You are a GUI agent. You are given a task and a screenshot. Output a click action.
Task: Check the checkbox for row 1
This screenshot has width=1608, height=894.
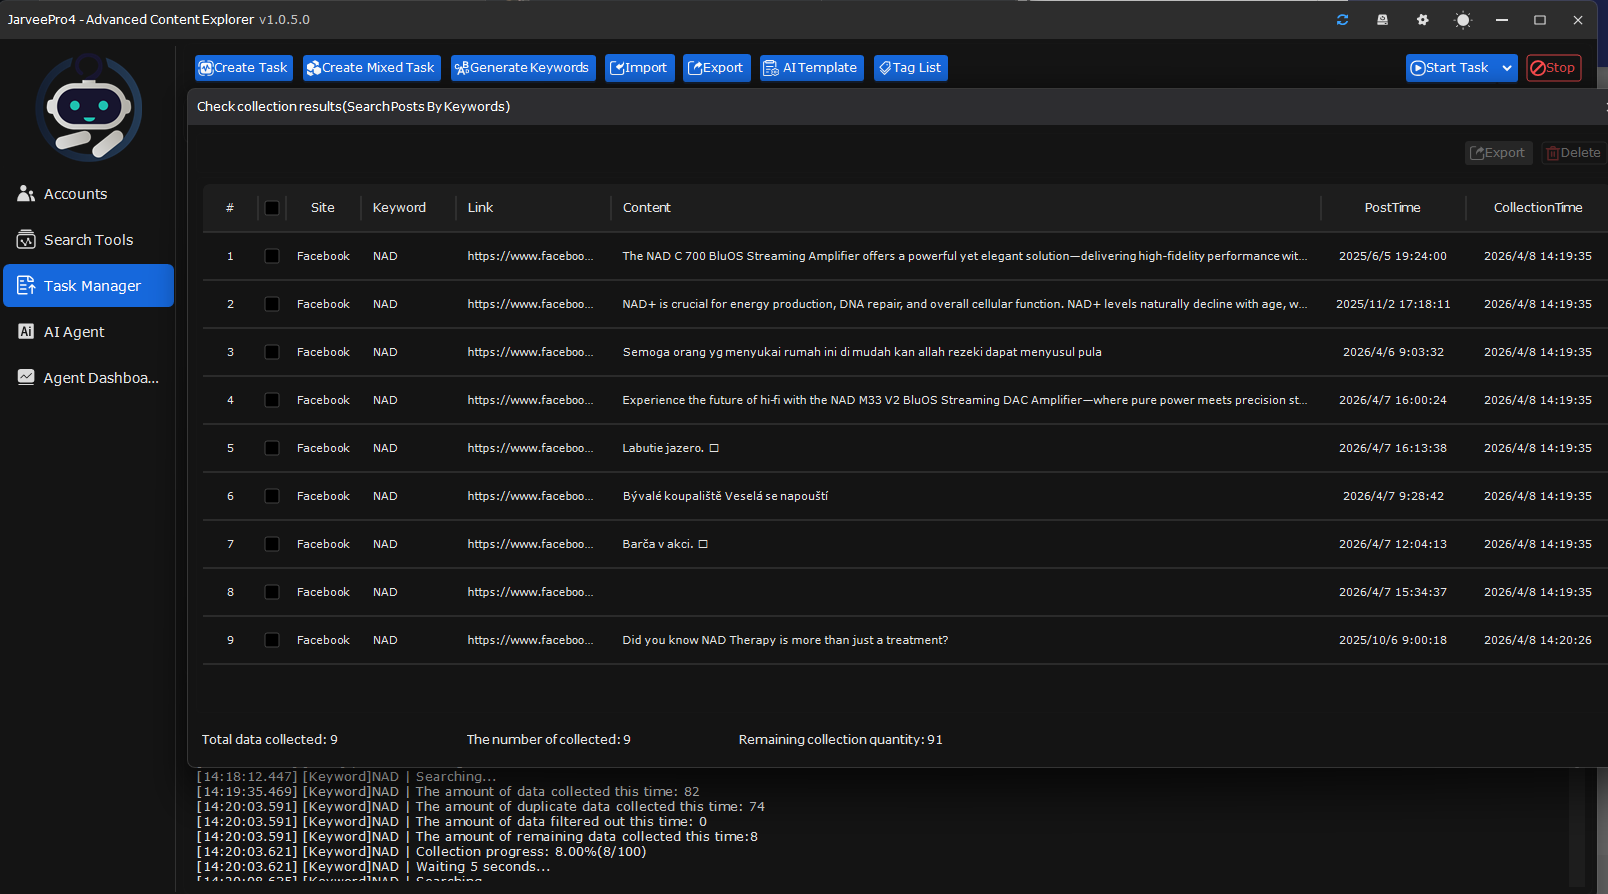click(x=271, y=256)
